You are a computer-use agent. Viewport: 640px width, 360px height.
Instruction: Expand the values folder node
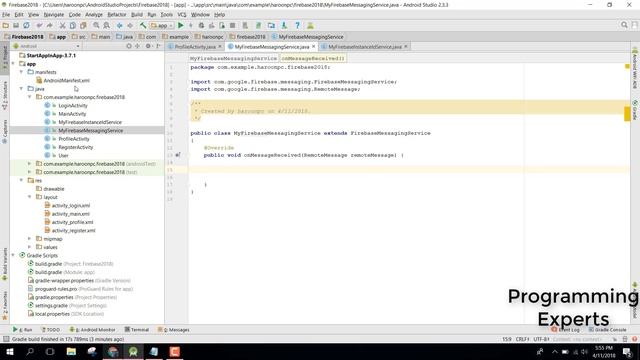pos(29,247)
